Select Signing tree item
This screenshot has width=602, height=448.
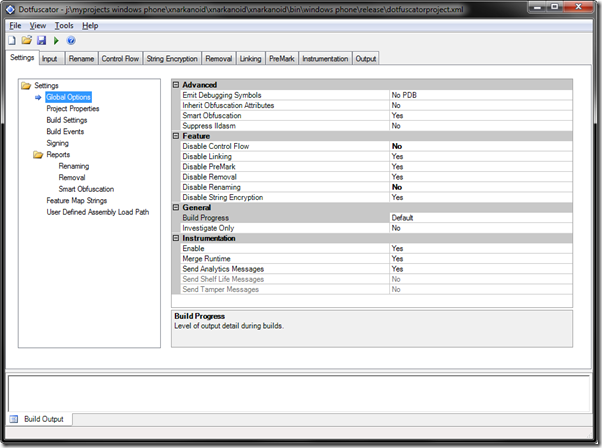pyautogui.click(x=58, y=143)
